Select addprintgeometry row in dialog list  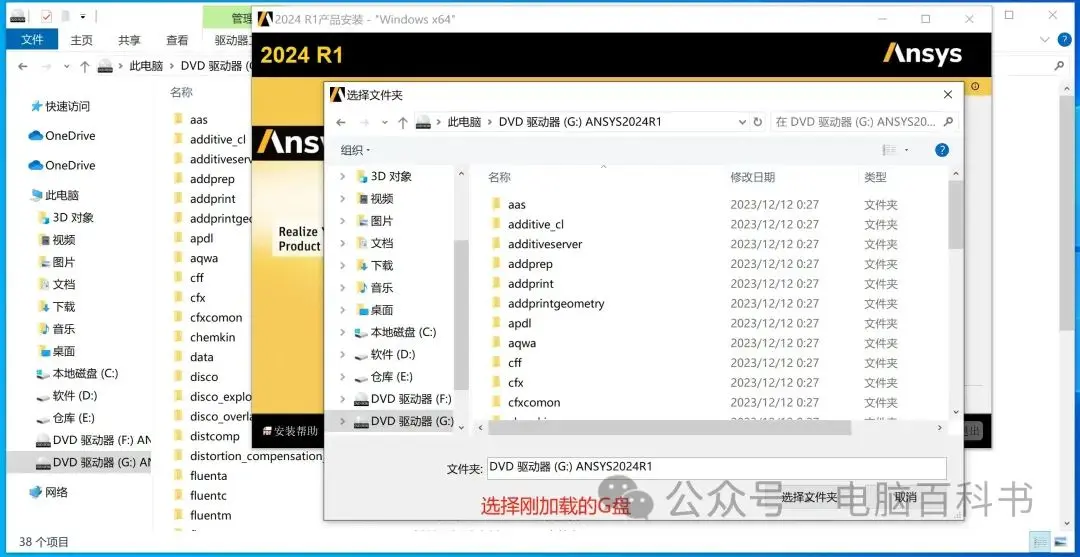(716, 303)
